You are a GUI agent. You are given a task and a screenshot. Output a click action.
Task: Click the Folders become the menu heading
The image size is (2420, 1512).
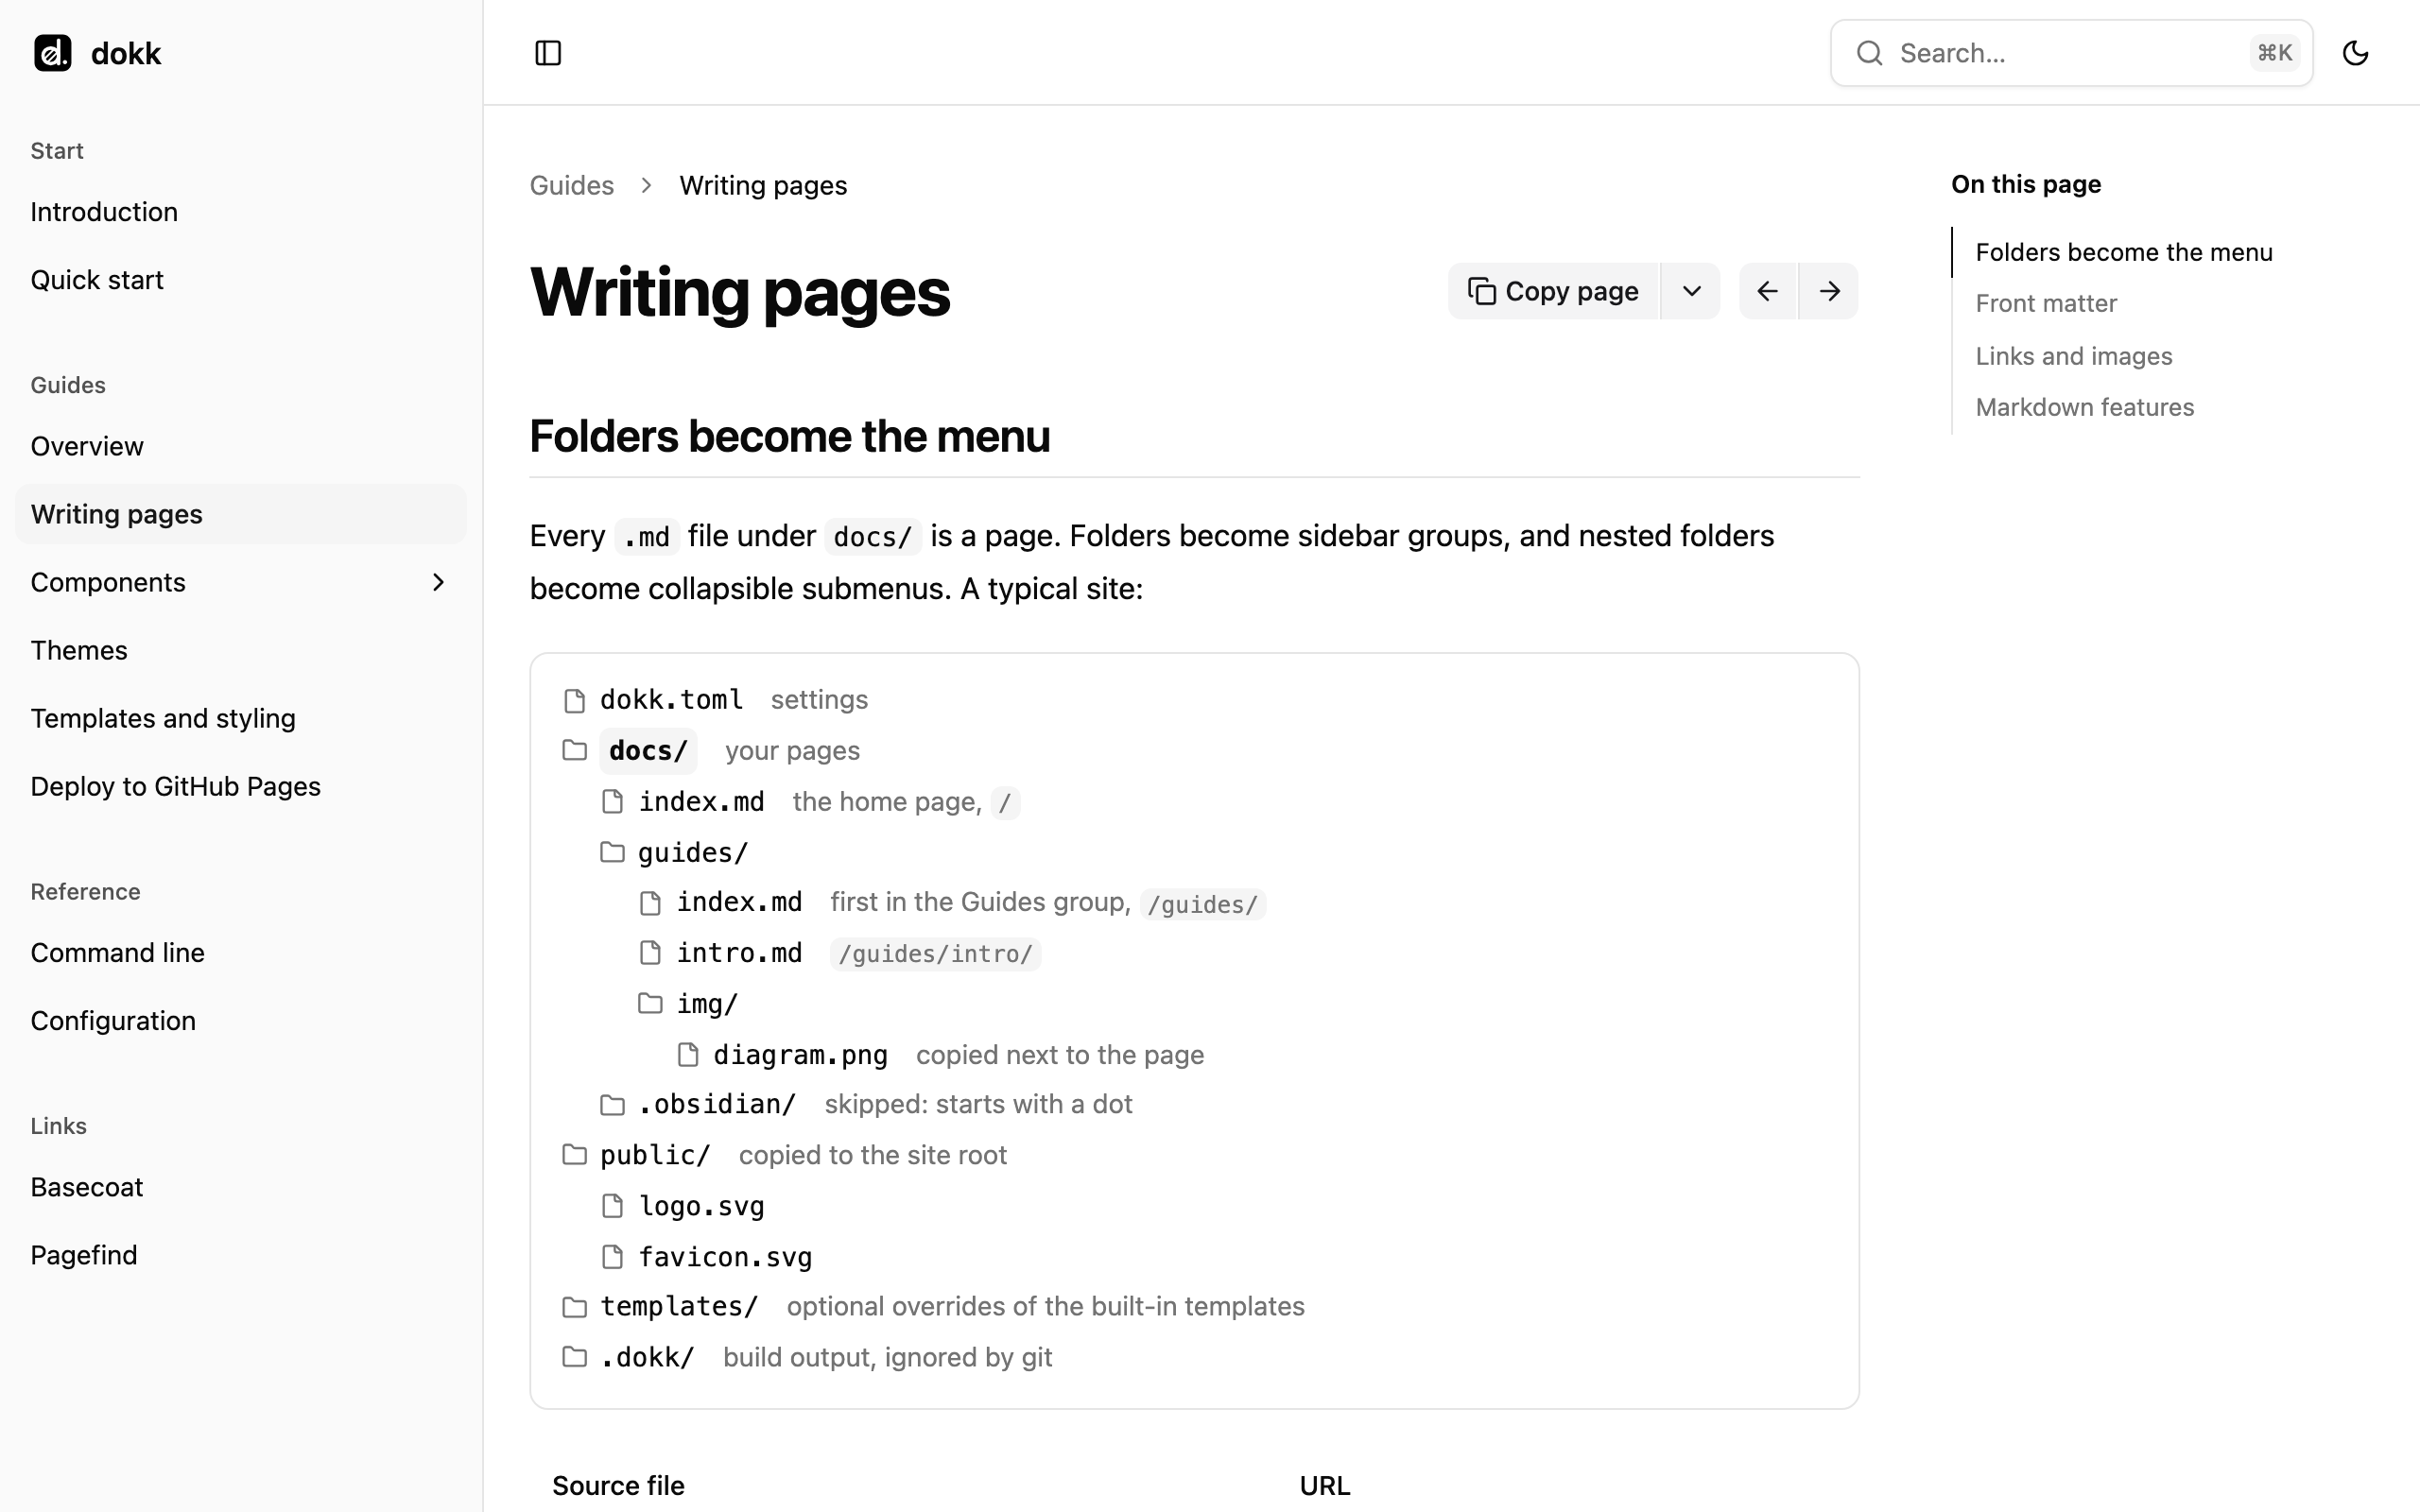pyautogui.click(x=789, y=436)
